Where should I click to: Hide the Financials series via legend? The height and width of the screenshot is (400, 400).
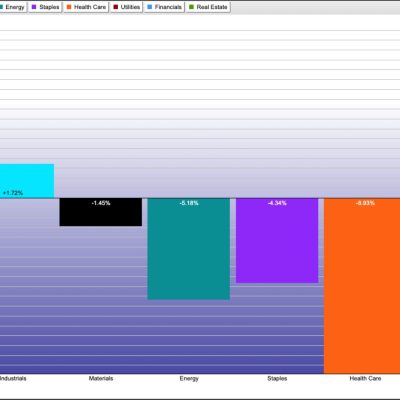[x=164, y=7]
